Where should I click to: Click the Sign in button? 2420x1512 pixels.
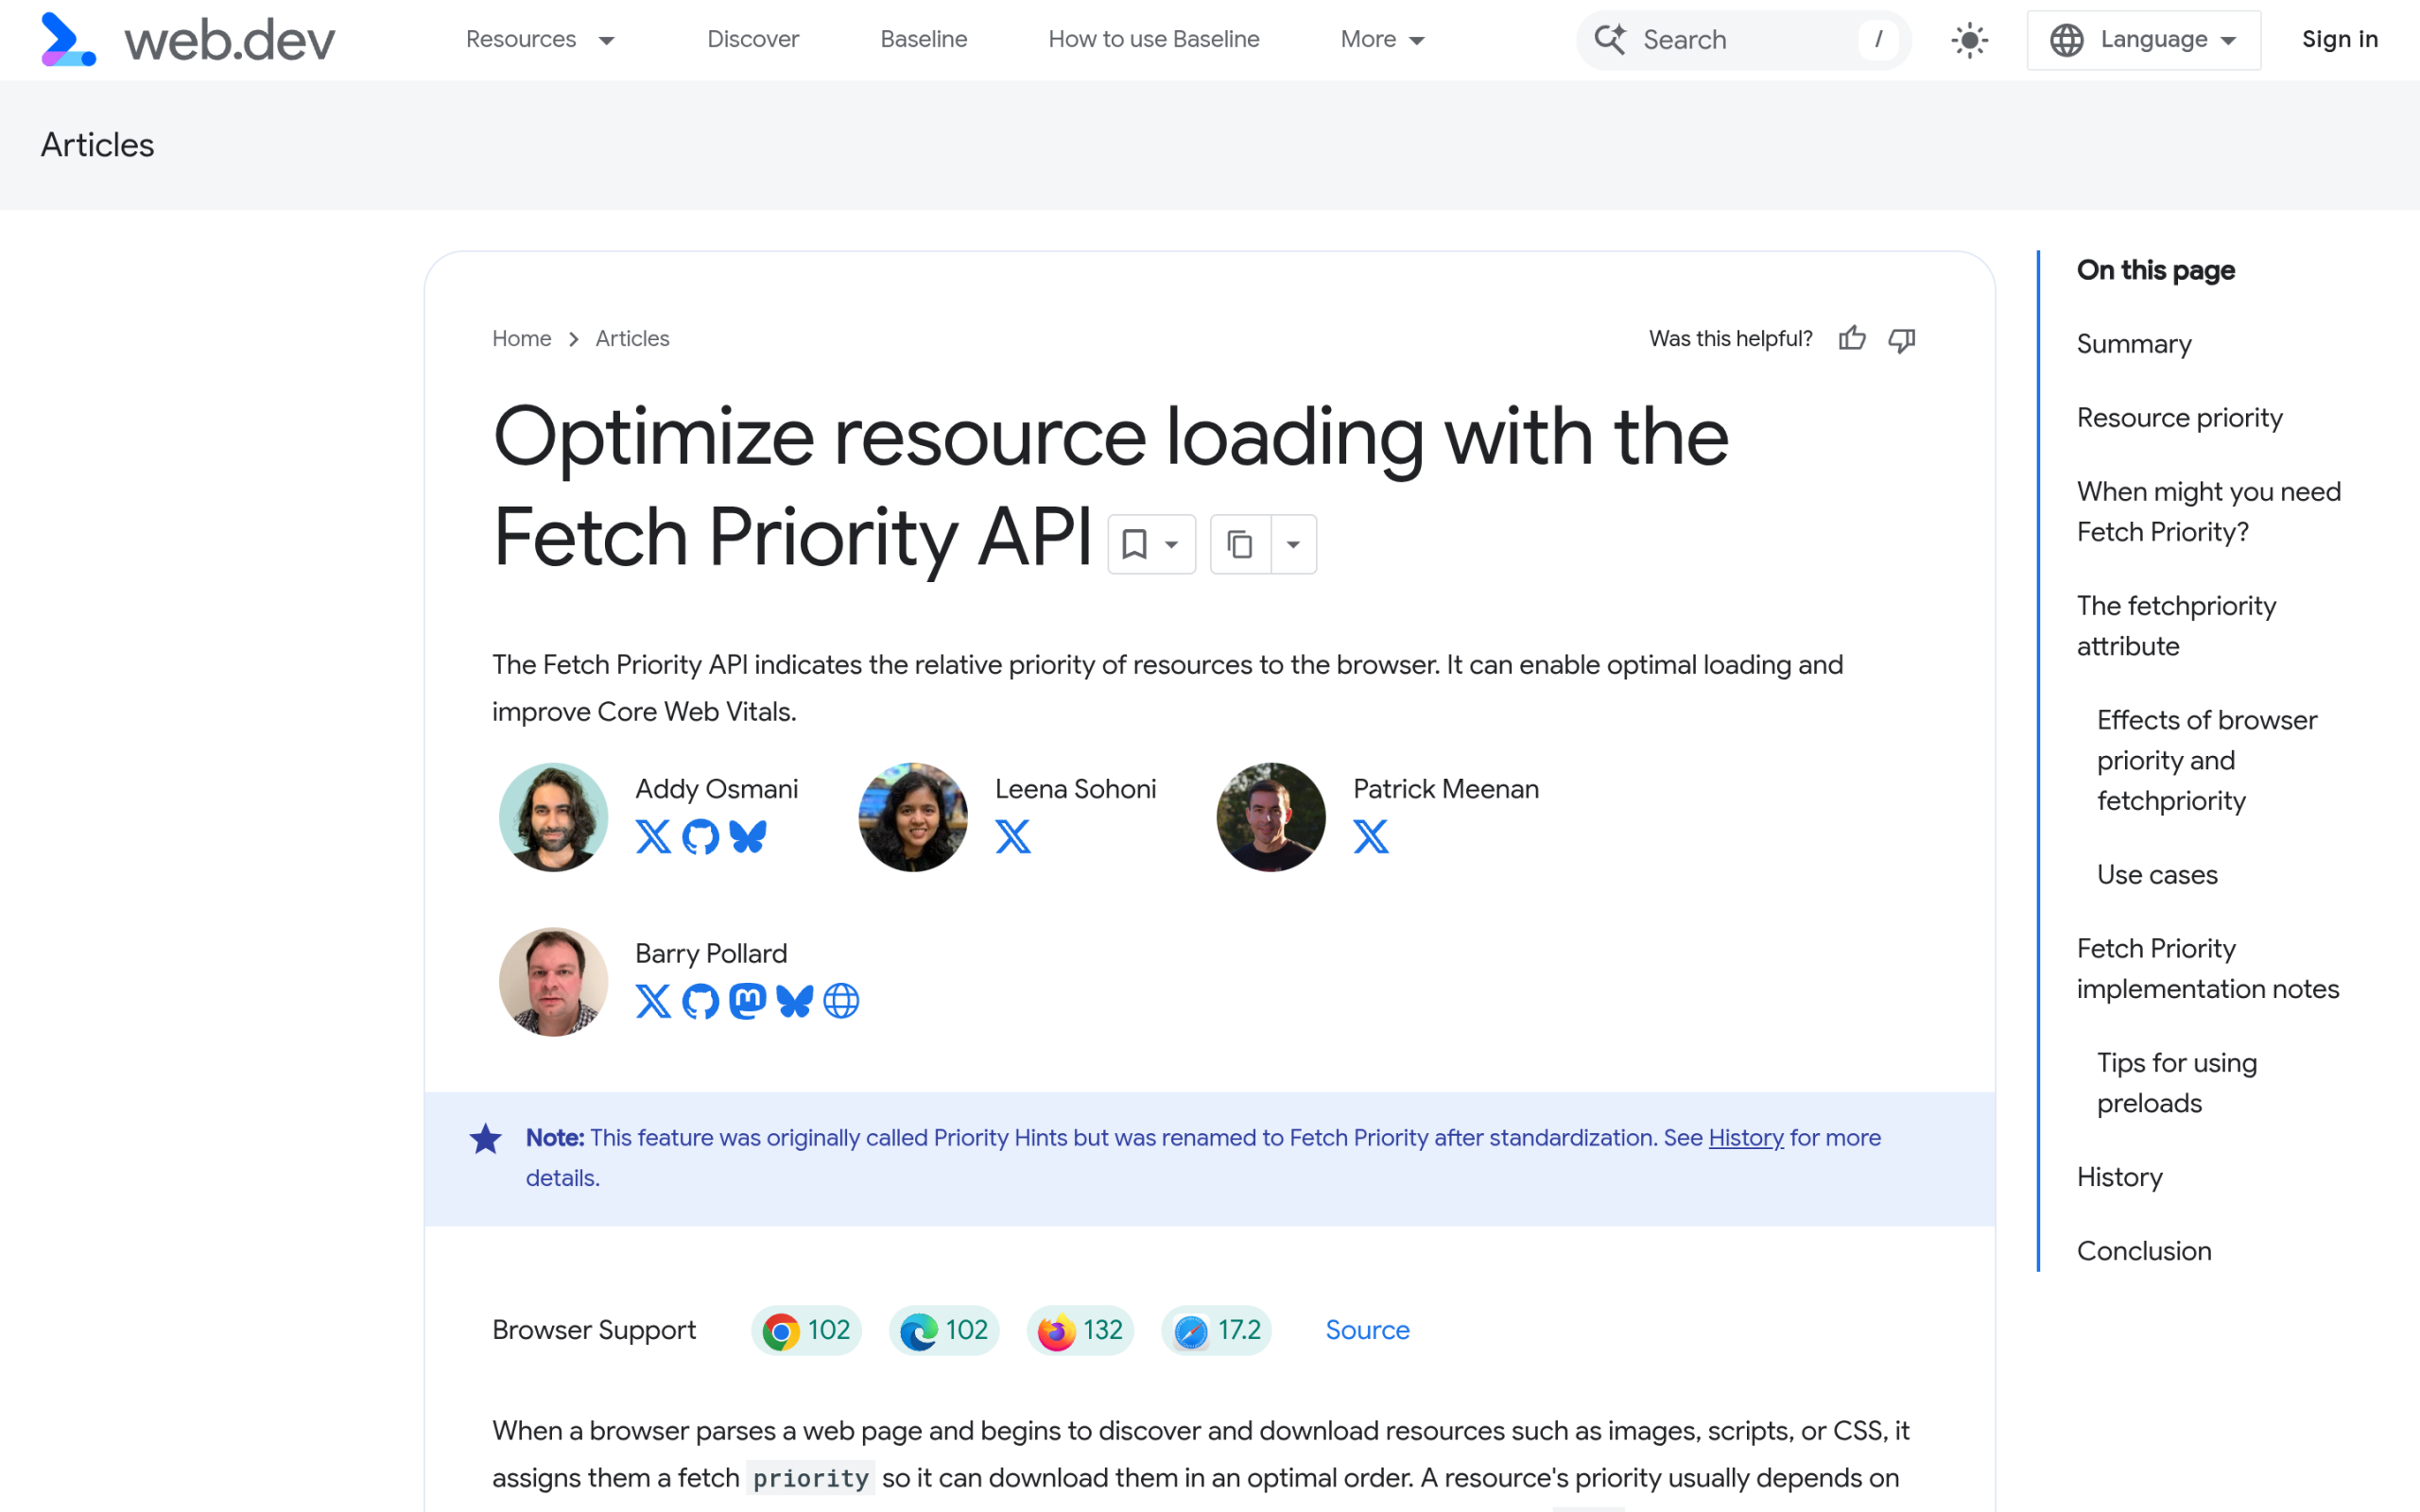tap(2340, 40)
